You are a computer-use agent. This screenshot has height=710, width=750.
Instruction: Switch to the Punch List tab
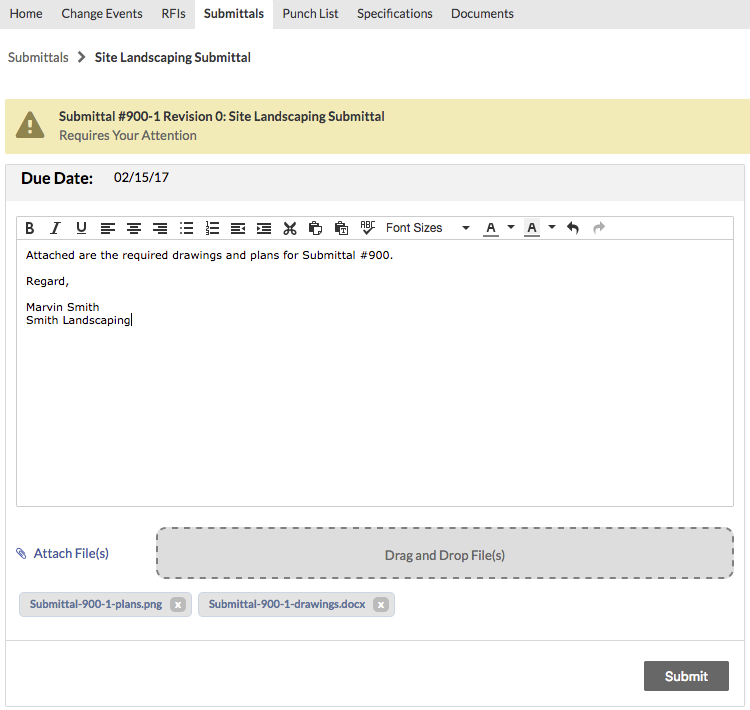click(x=310, y=14)
